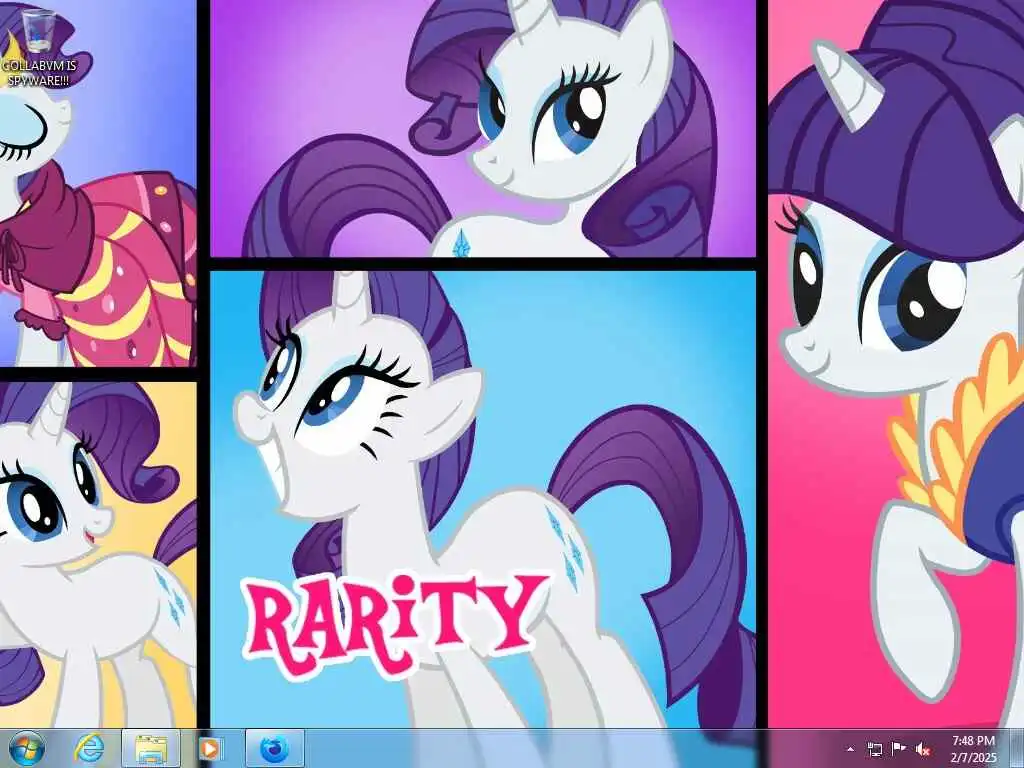Launch Windows Media Player from taskbar

[210, 748]
